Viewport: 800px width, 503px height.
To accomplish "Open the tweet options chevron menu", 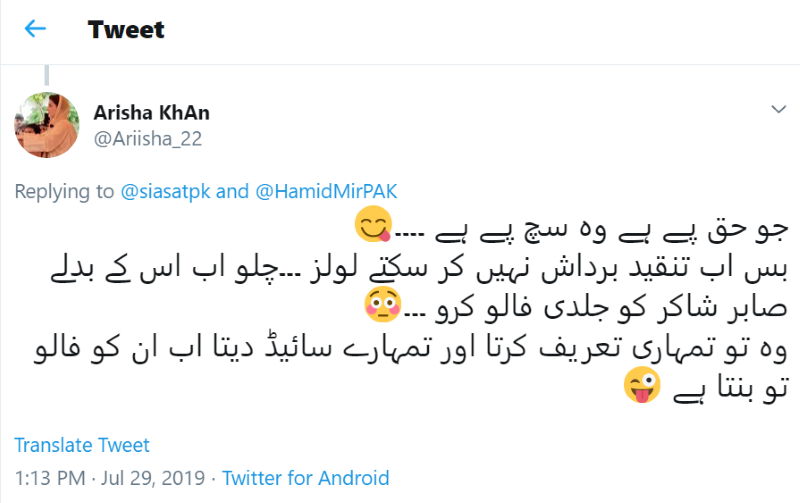I will [x=779, y=108].
